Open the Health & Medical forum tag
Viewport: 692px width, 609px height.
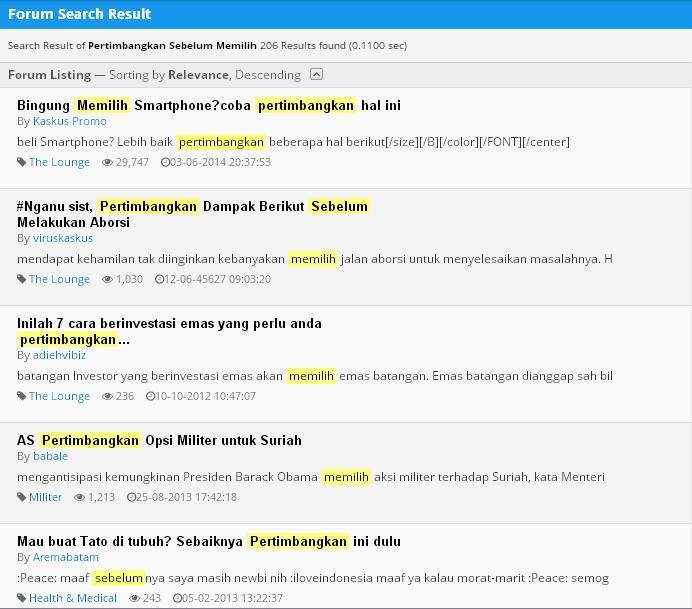pyautogui.click(x=73, y=598)
